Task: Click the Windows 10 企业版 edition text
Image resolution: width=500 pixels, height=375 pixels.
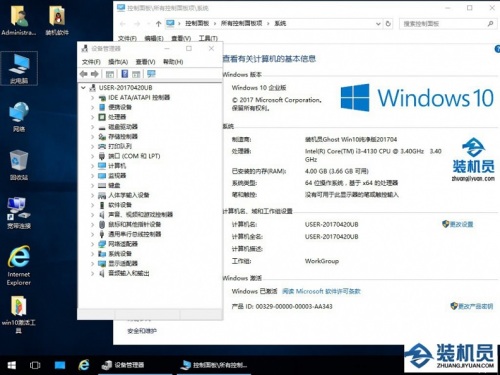Action: (x=259, y=88)
